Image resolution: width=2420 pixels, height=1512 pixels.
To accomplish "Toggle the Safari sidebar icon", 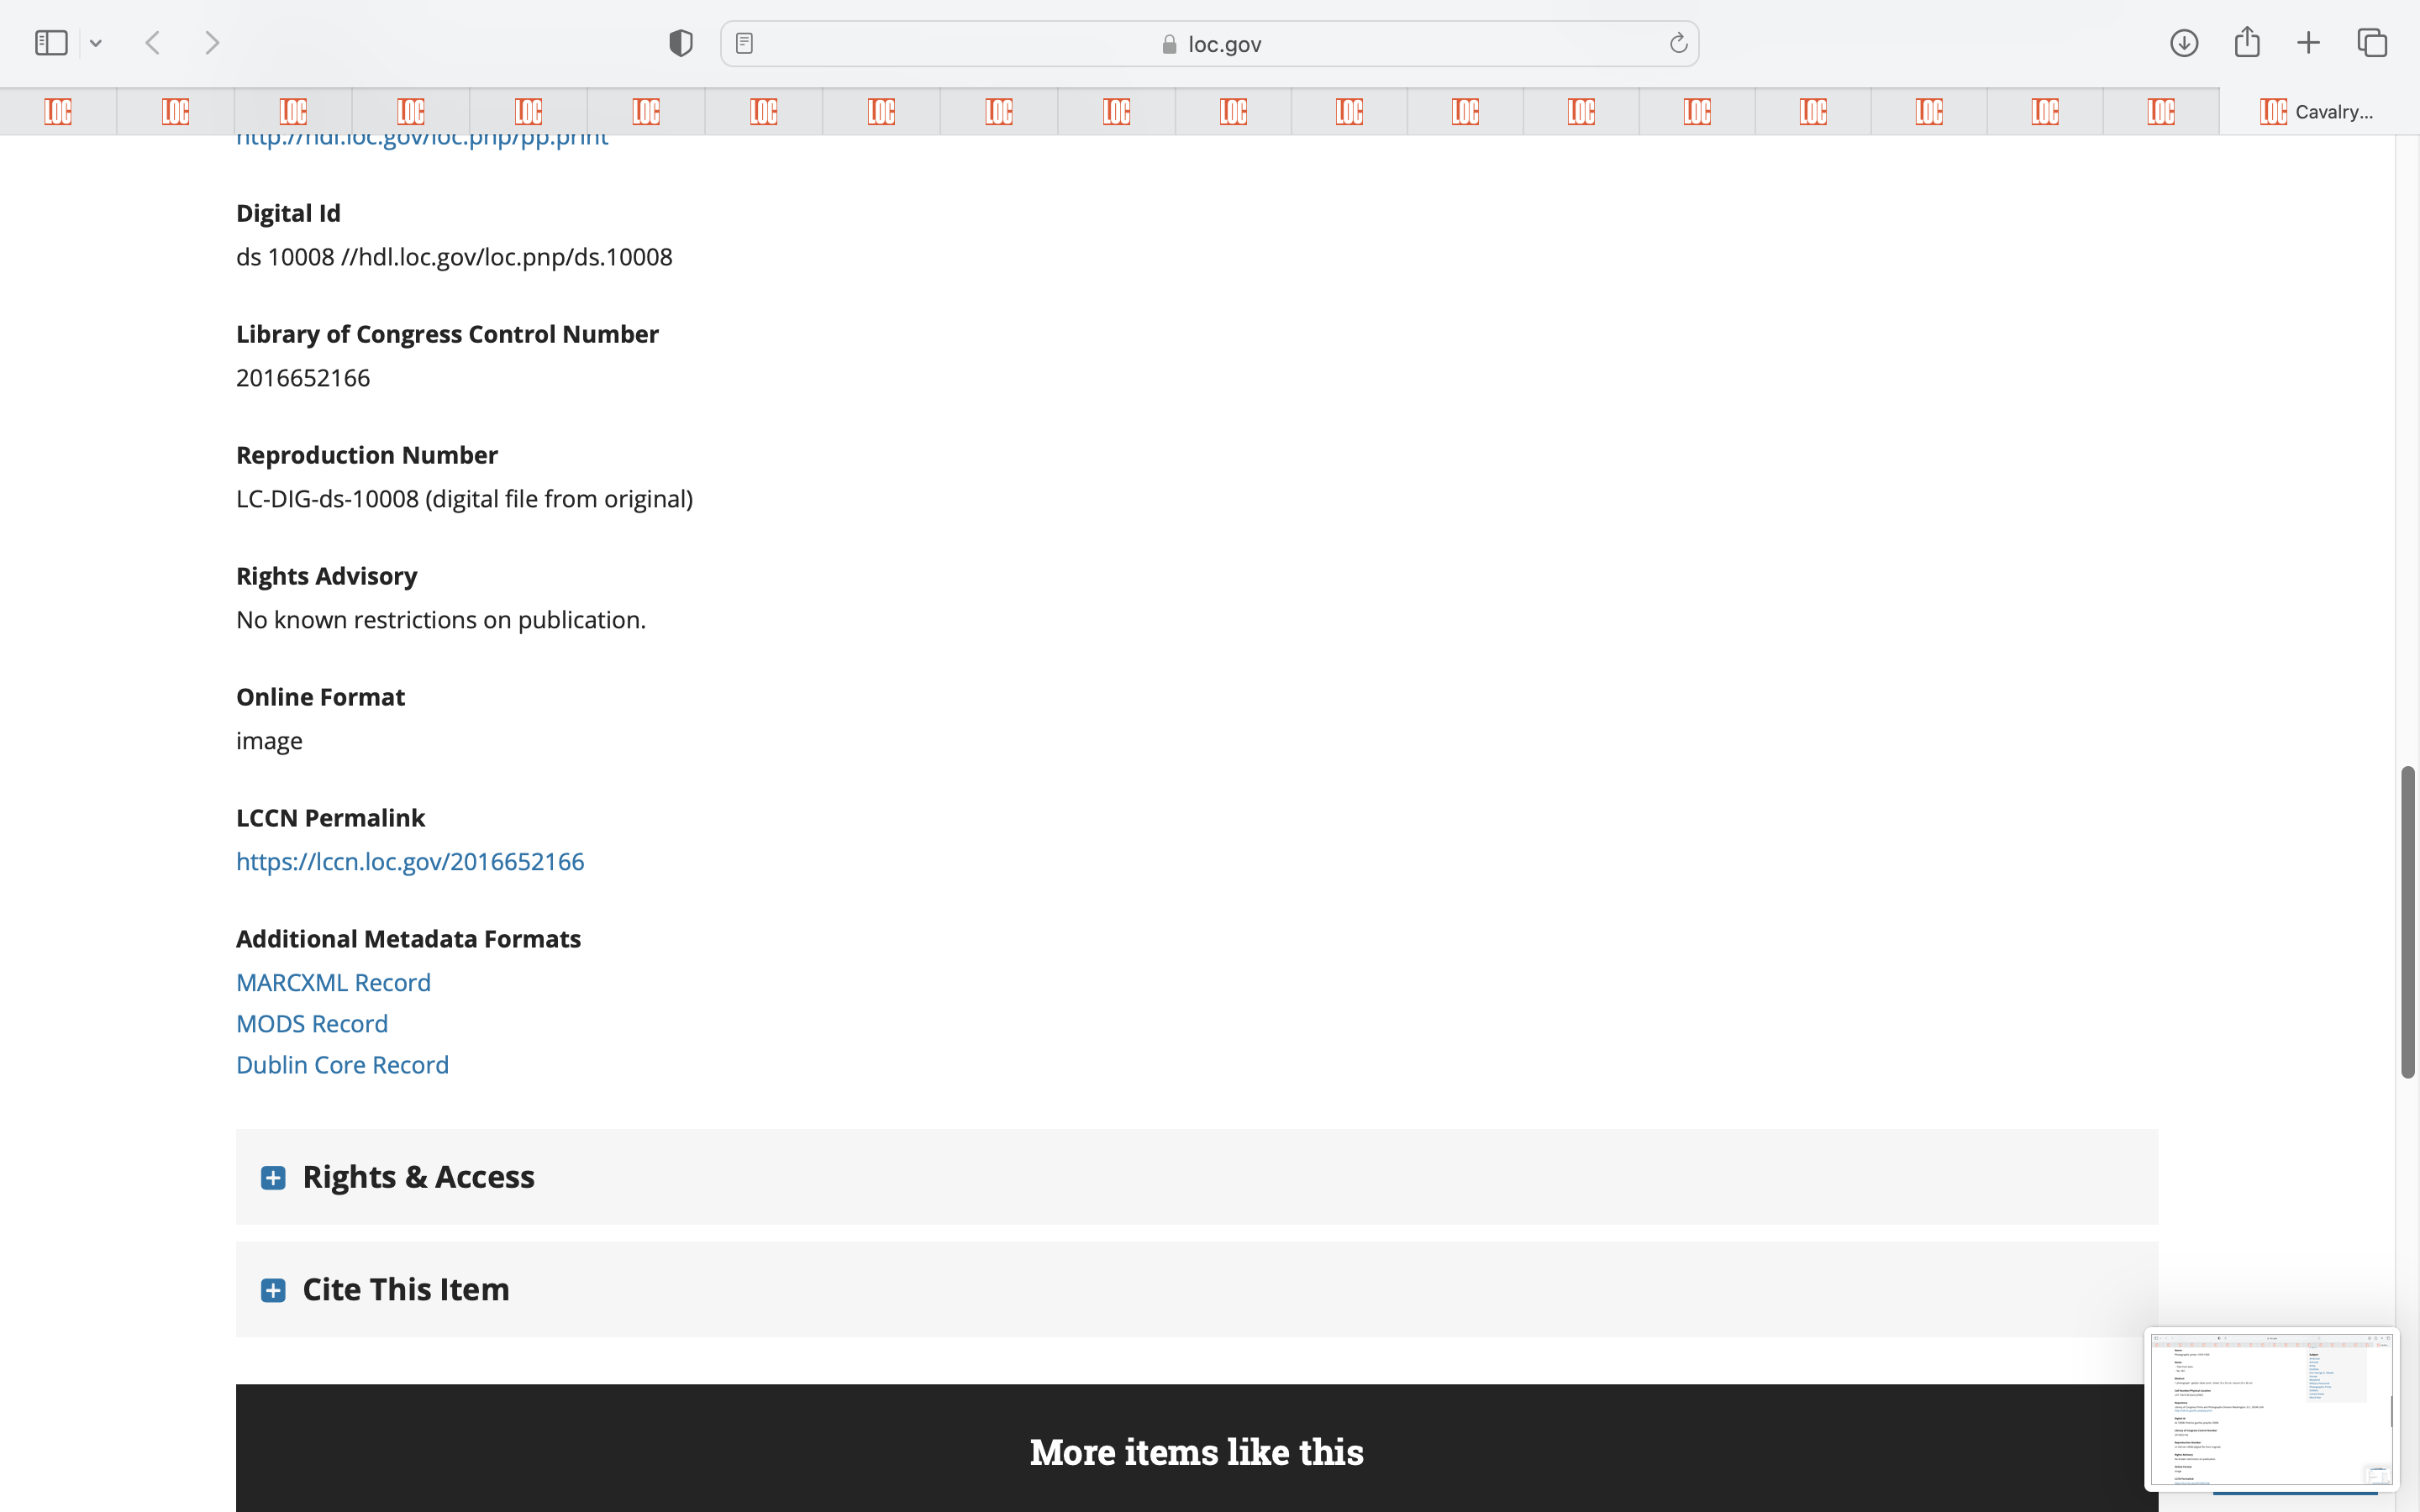I will [51, 43].
